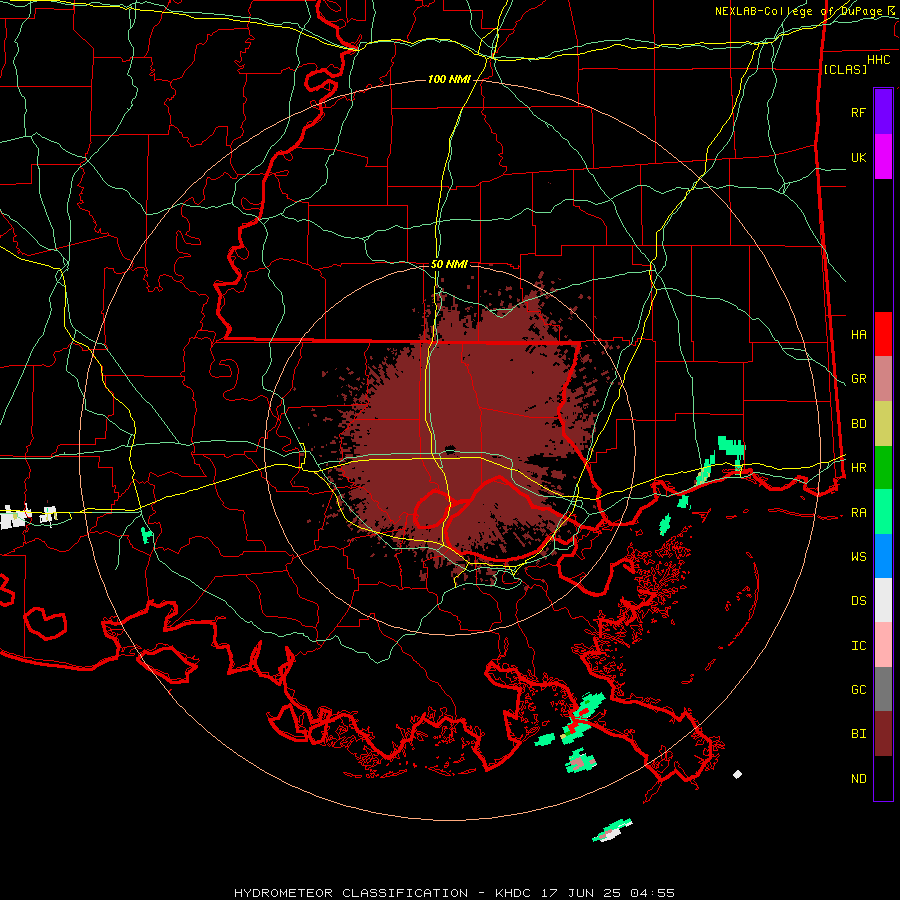The width and height of the screenshot is (900, 900).
Task: Click the "NEXLAB-College of DuPage" credit text
Action: (x=800, y=11)
